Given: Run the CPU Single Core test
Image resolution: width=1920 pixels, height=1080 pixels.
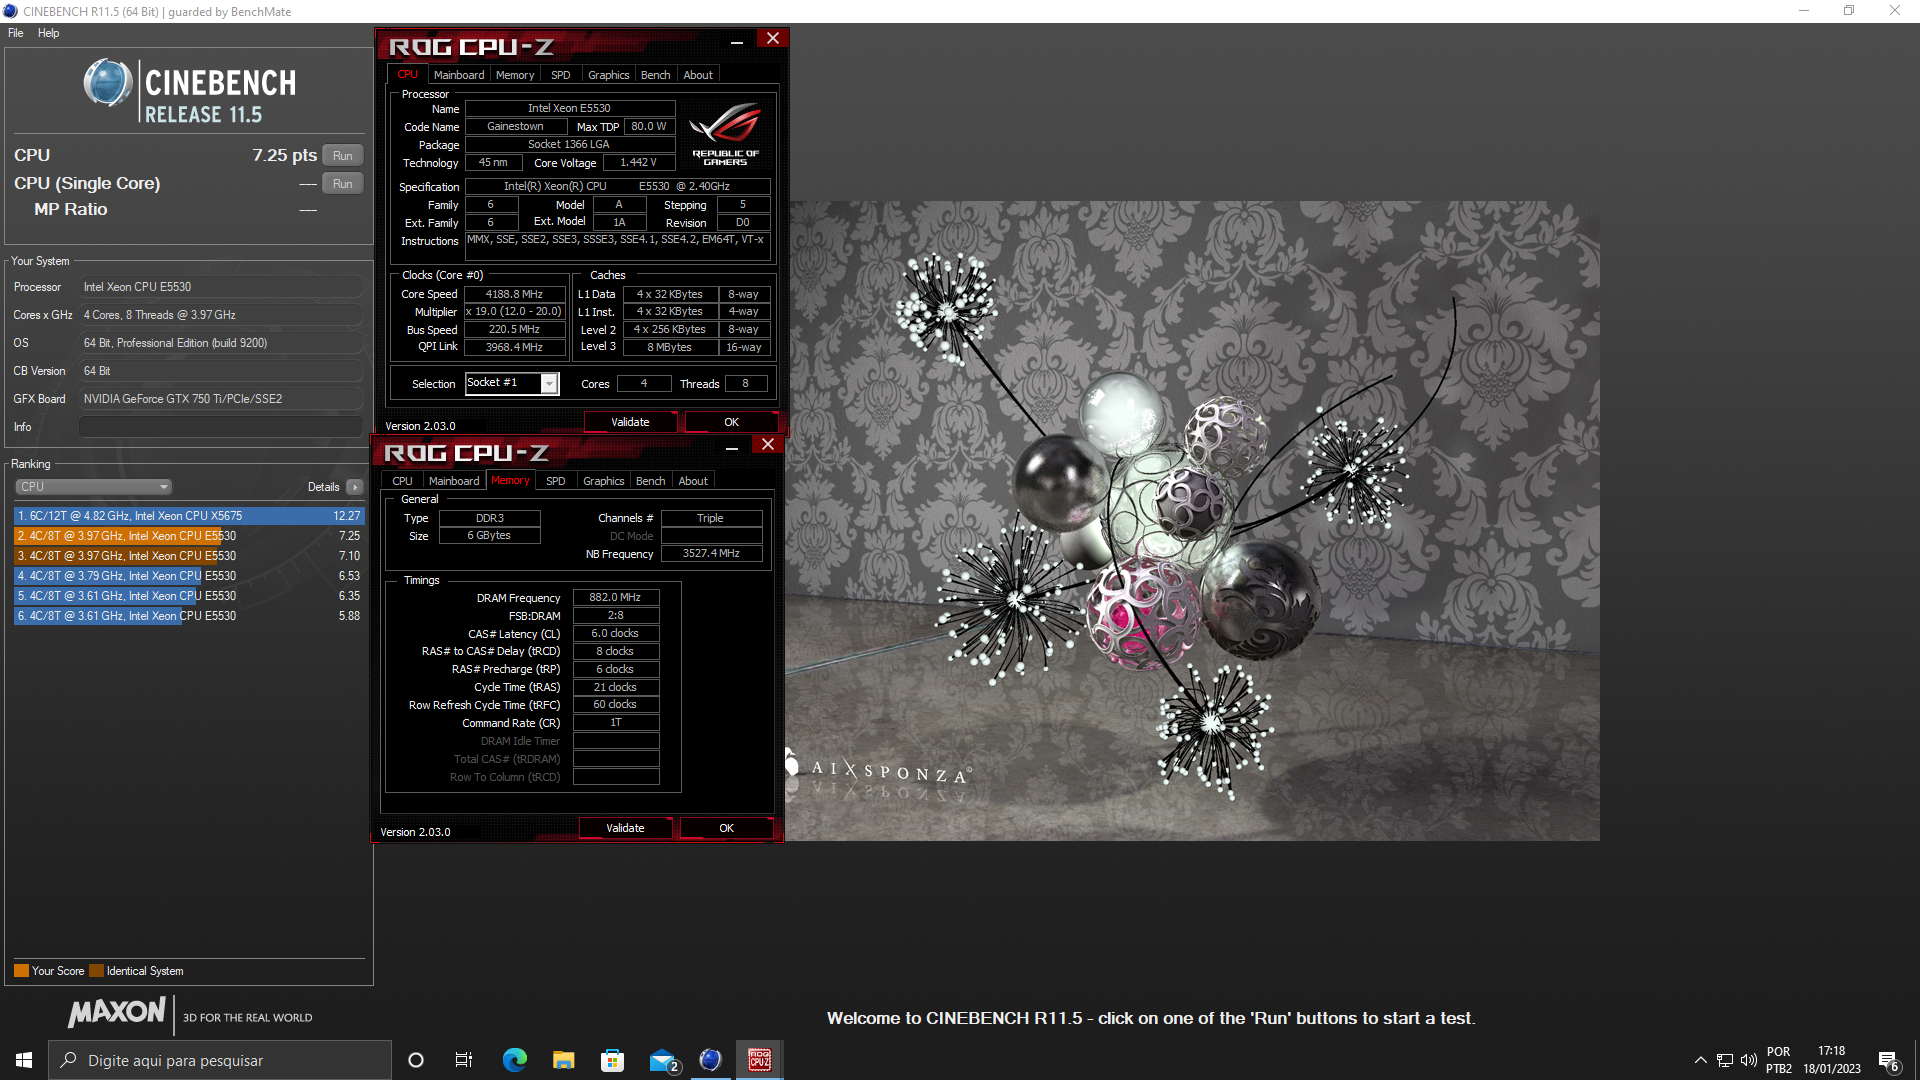Looking at the screenshot, I should pos(343,184).
